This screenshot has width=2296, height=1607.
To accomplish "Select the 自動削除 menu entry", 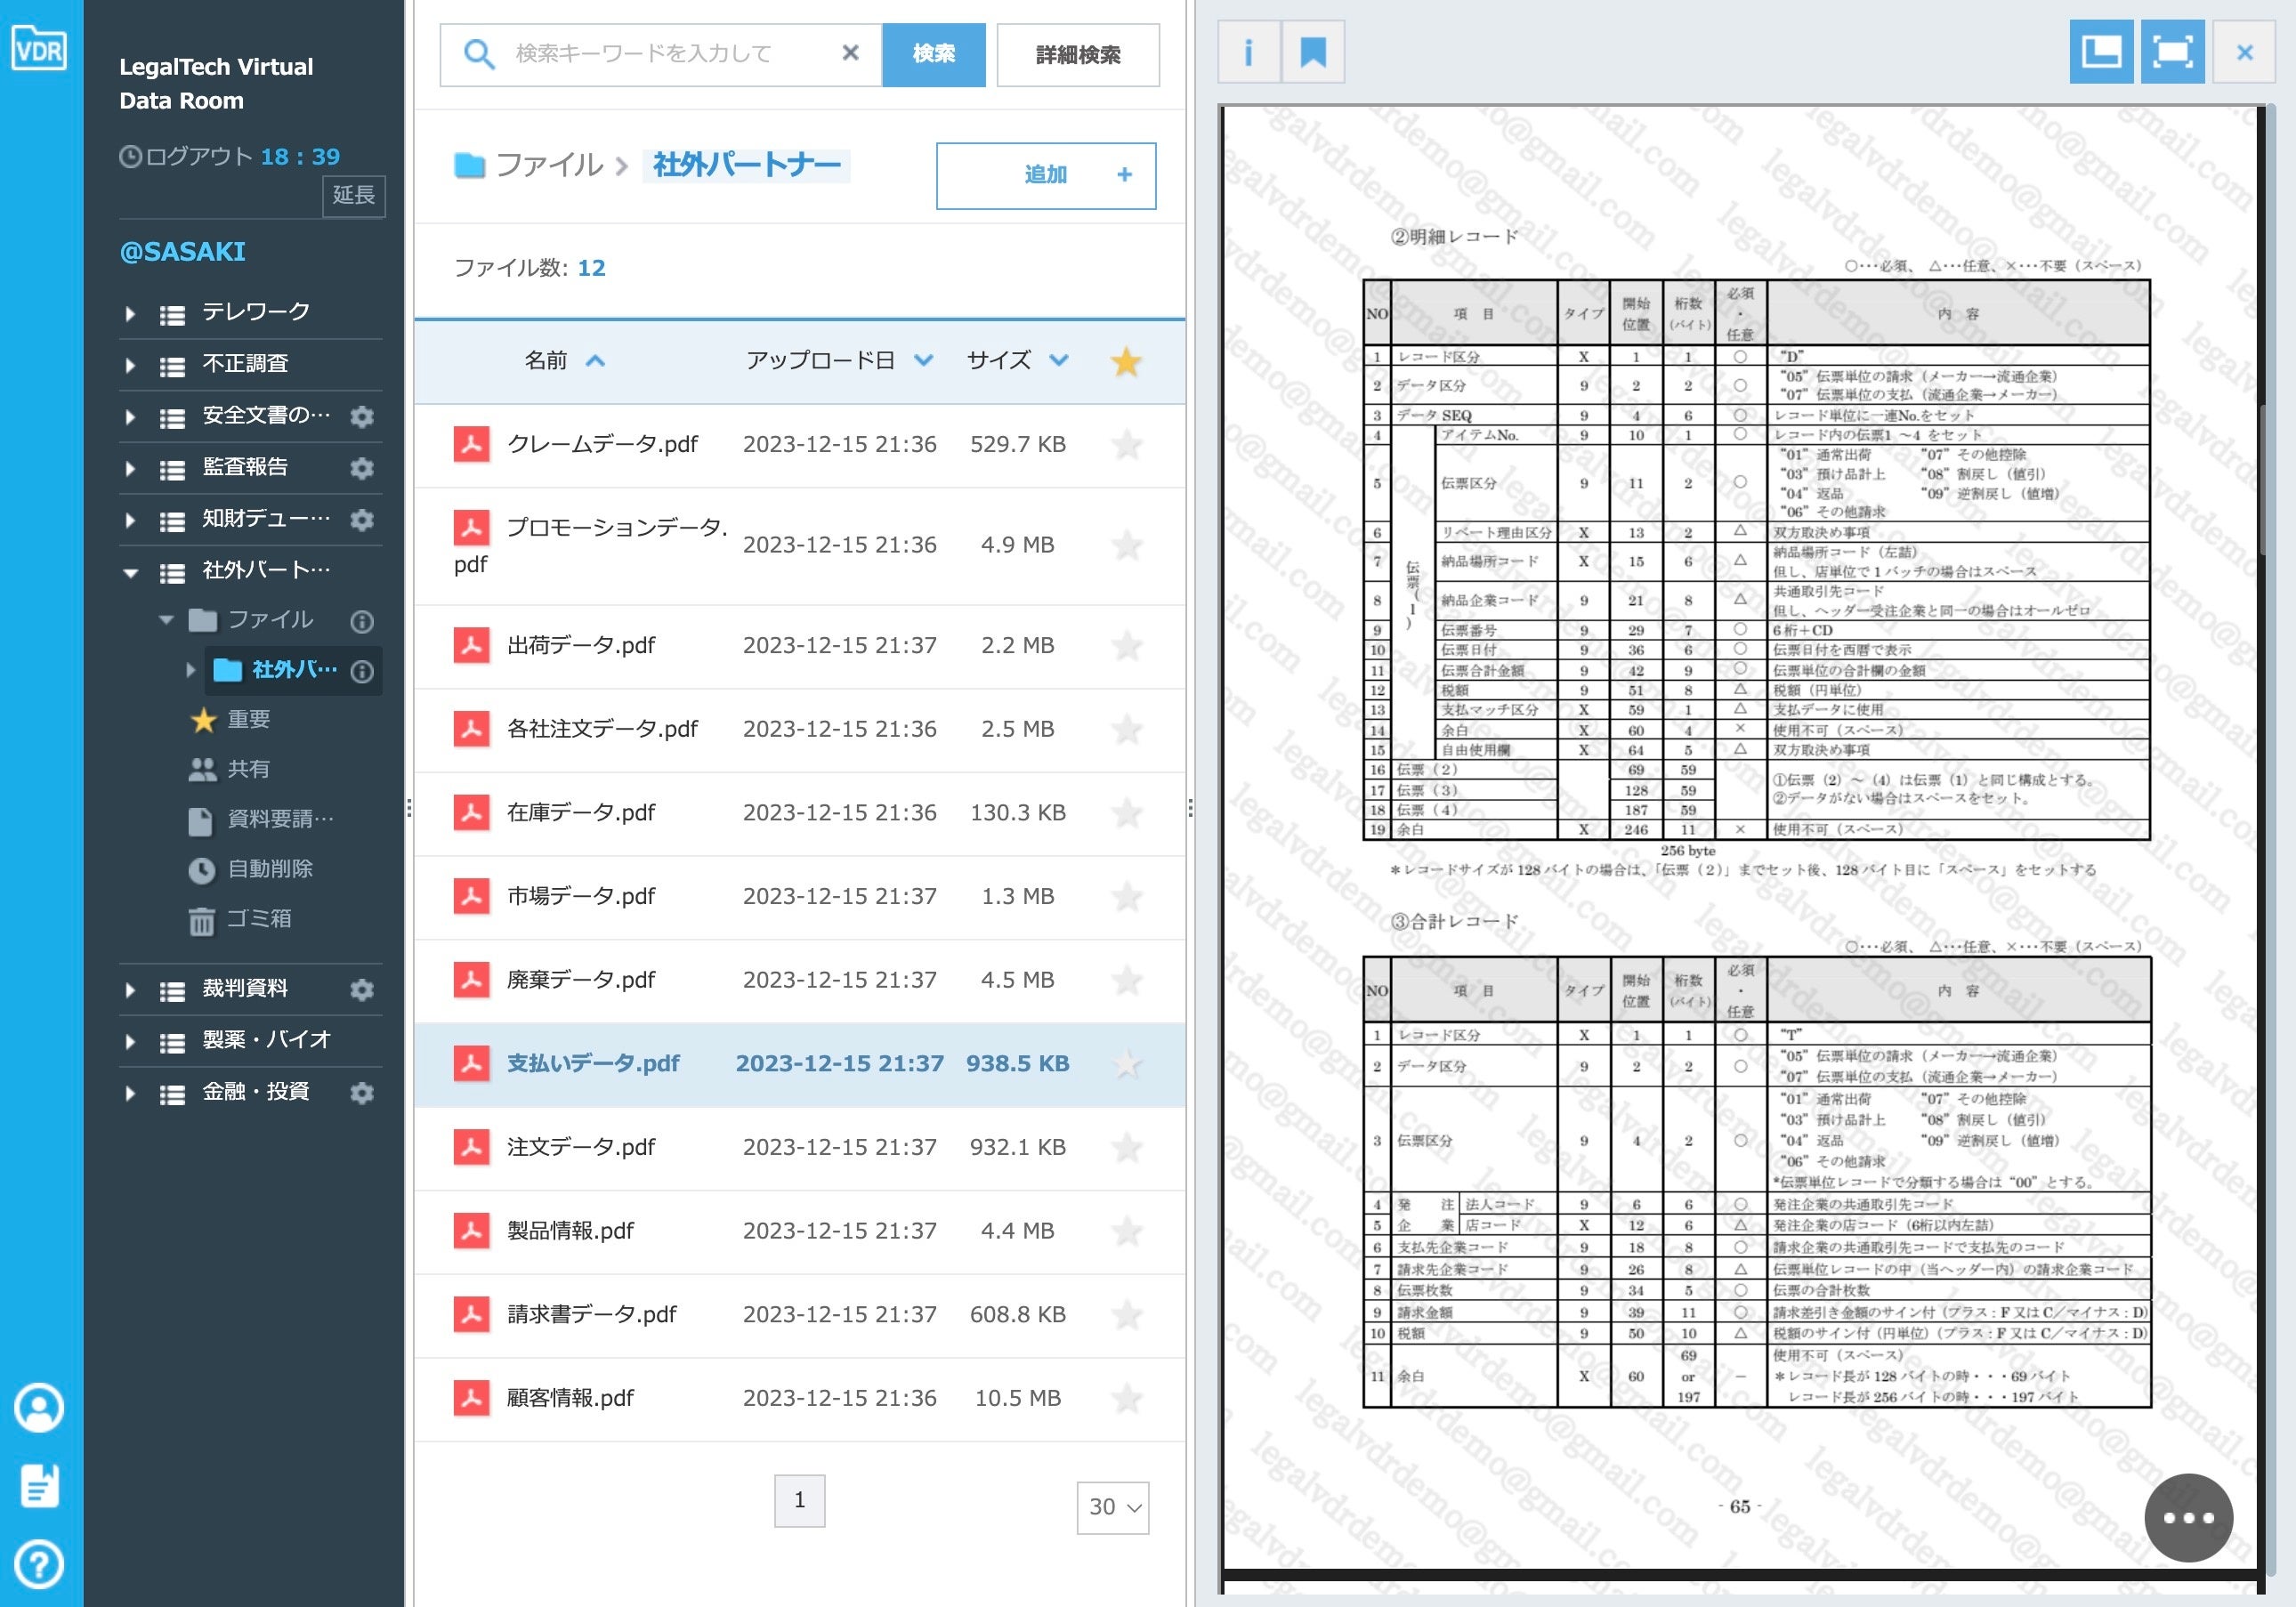I will click(269, 869).
